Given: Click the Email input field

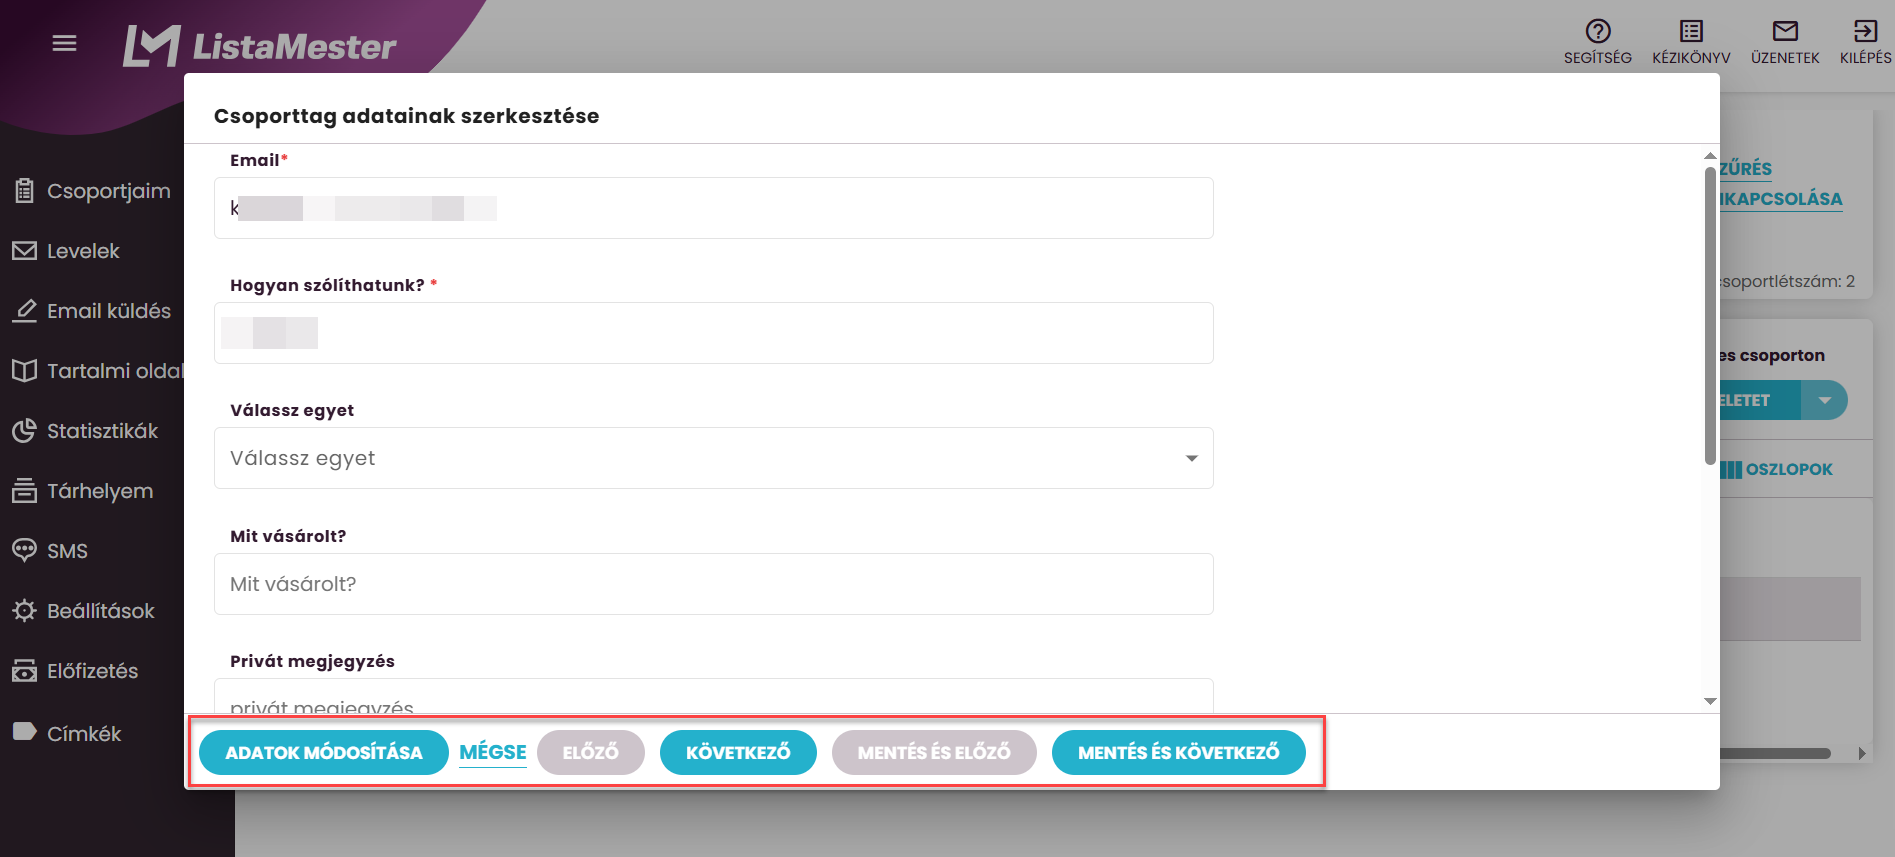Looking at the screenshot, I should coord(714,208).
